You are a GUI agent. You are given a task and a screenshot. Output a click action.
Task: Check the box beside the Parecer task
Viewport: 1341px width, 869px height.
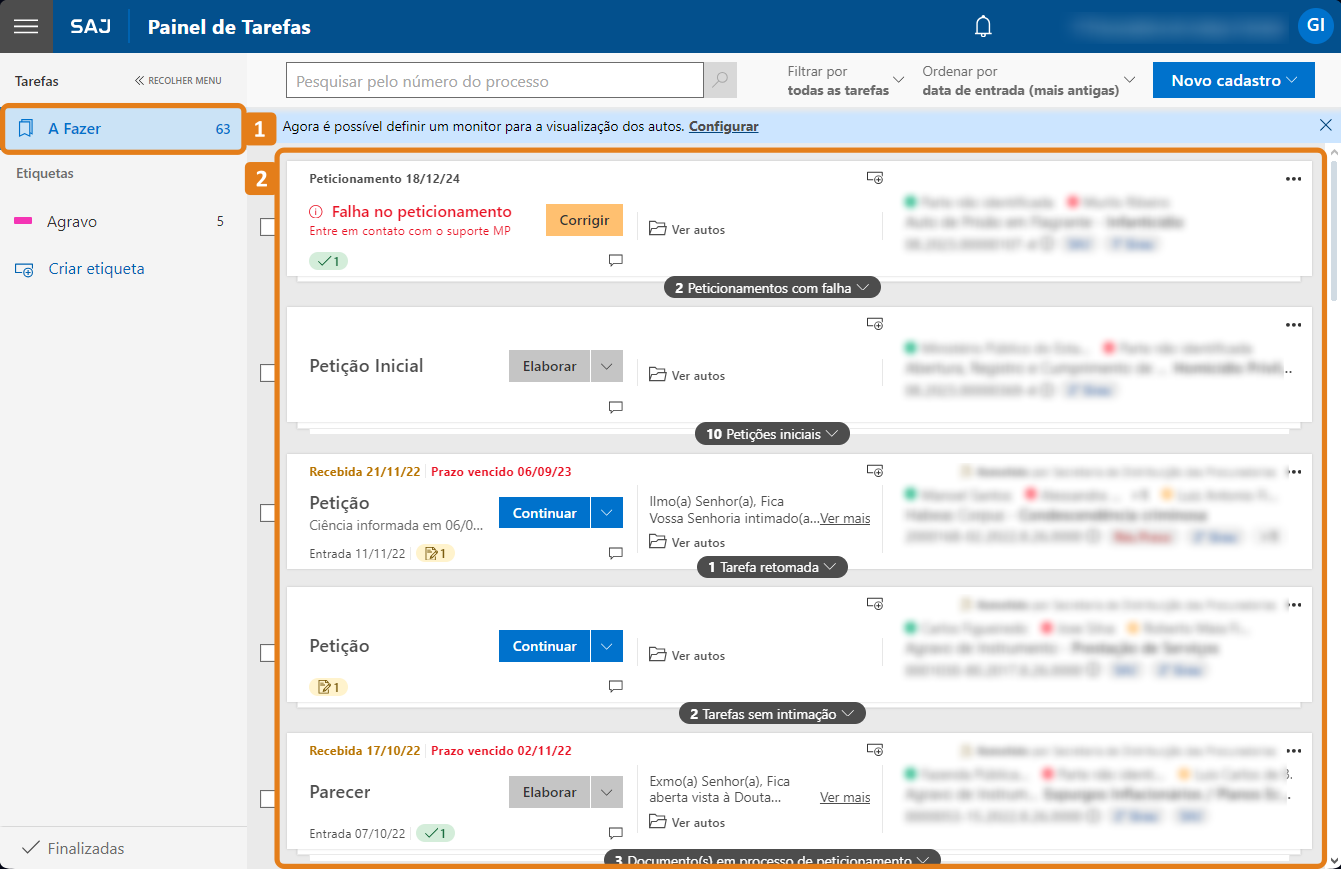click(267, 799)
